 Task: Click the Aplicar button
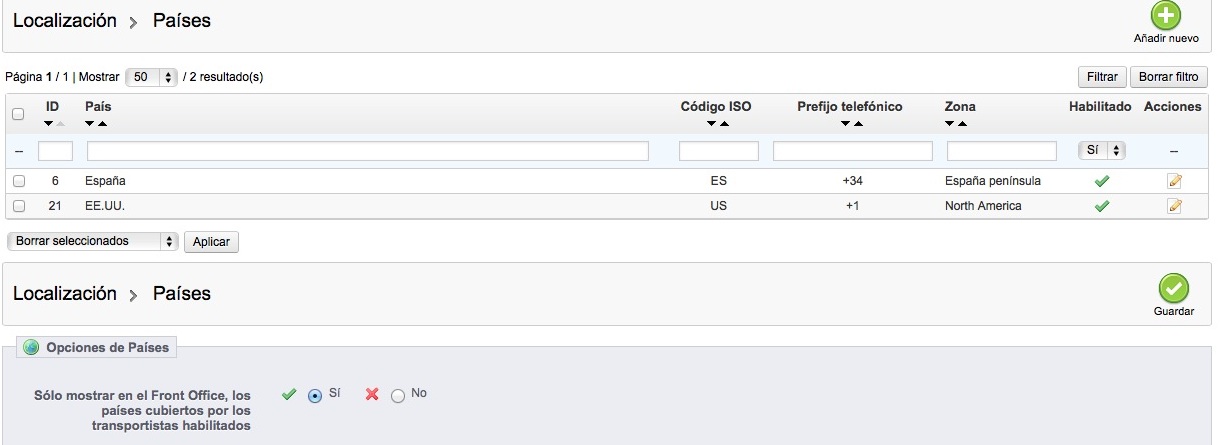[211, 242]
